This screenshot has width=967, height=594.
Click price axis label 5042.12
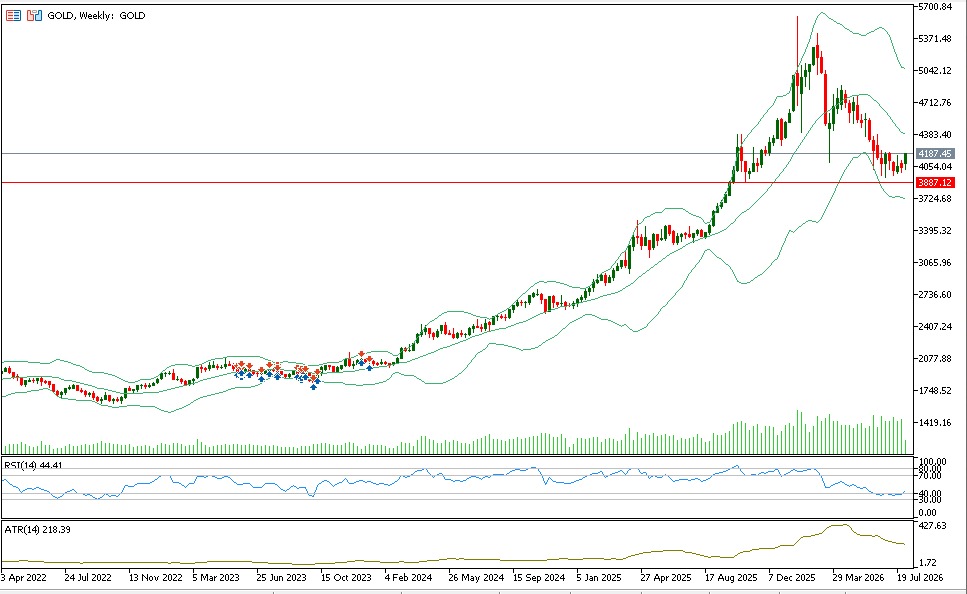[x=935, y=71]
